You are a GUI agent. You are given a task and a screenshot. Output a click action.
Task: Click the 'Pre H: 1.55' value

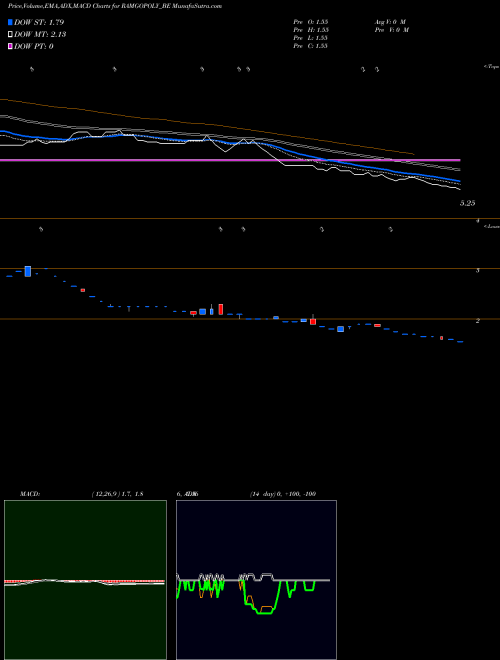tap(311, 30)
